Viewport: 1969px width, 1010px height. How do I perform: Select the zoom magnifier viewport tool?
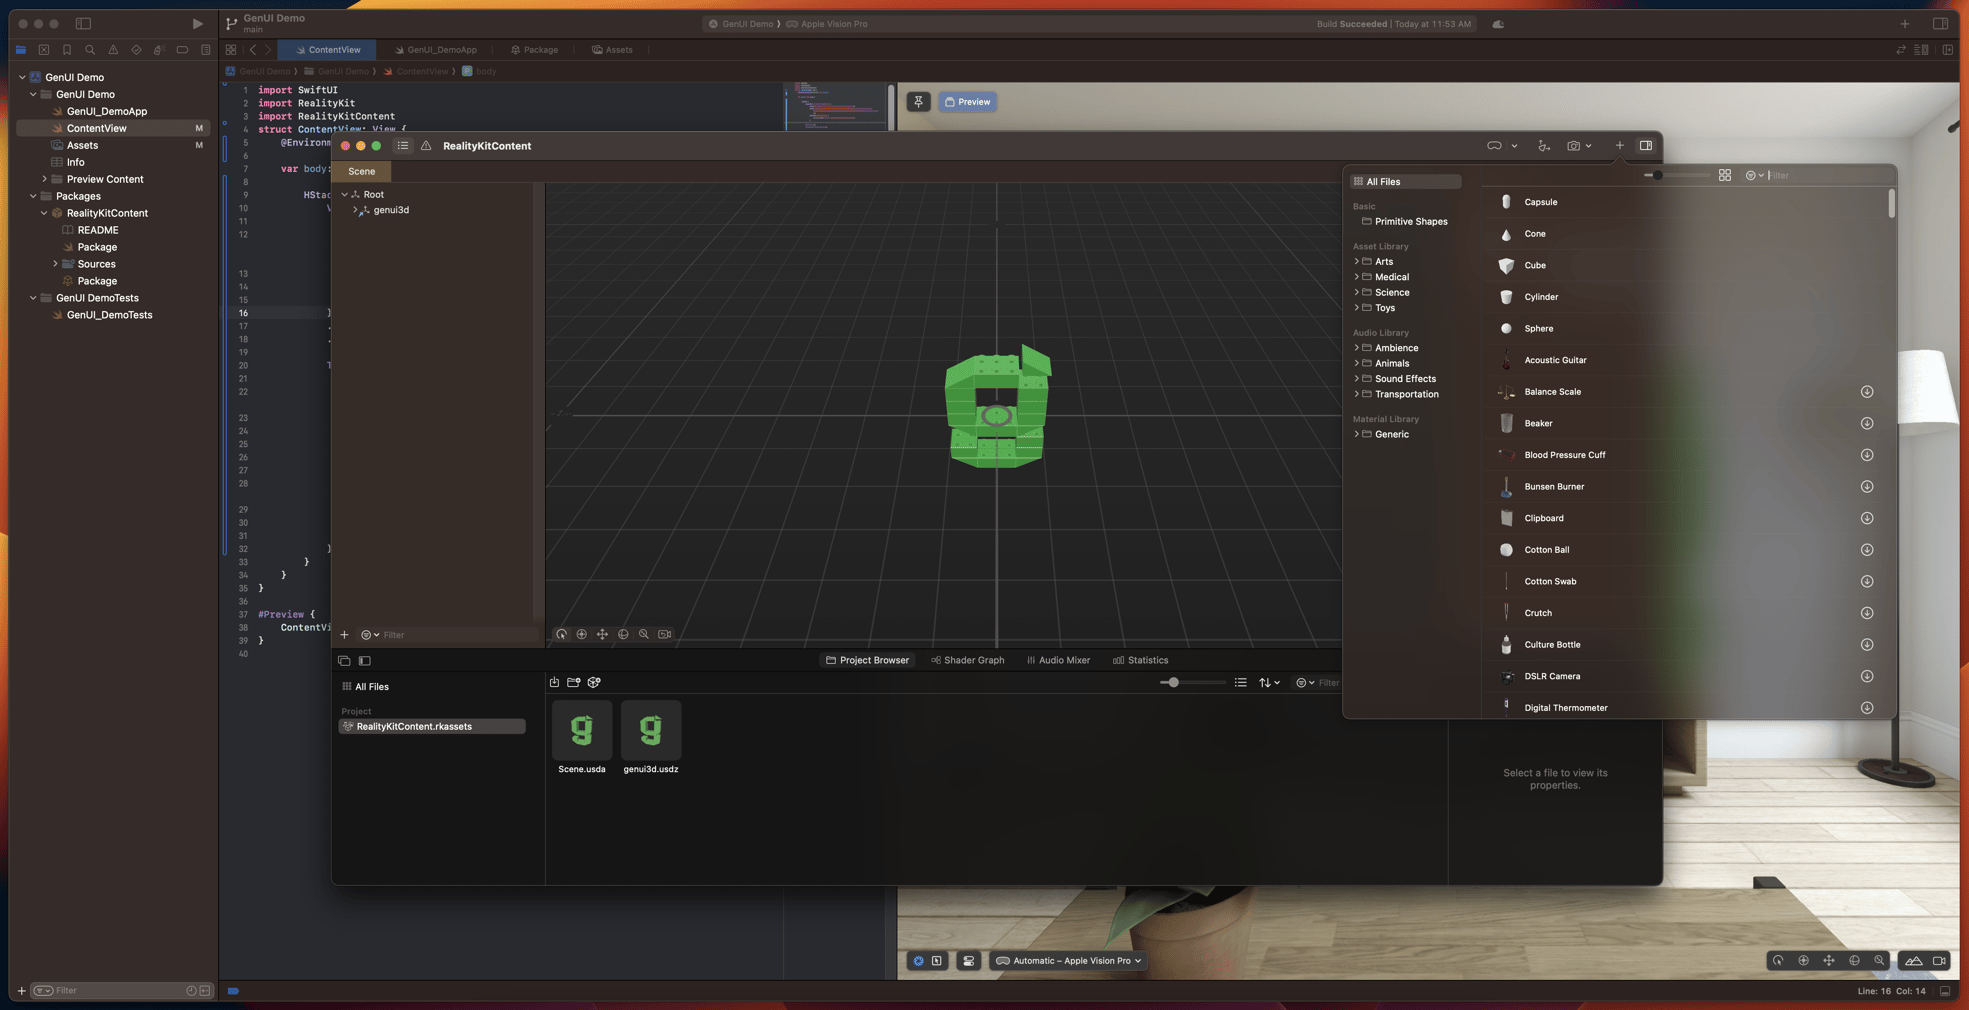click(x=644, y=634)
